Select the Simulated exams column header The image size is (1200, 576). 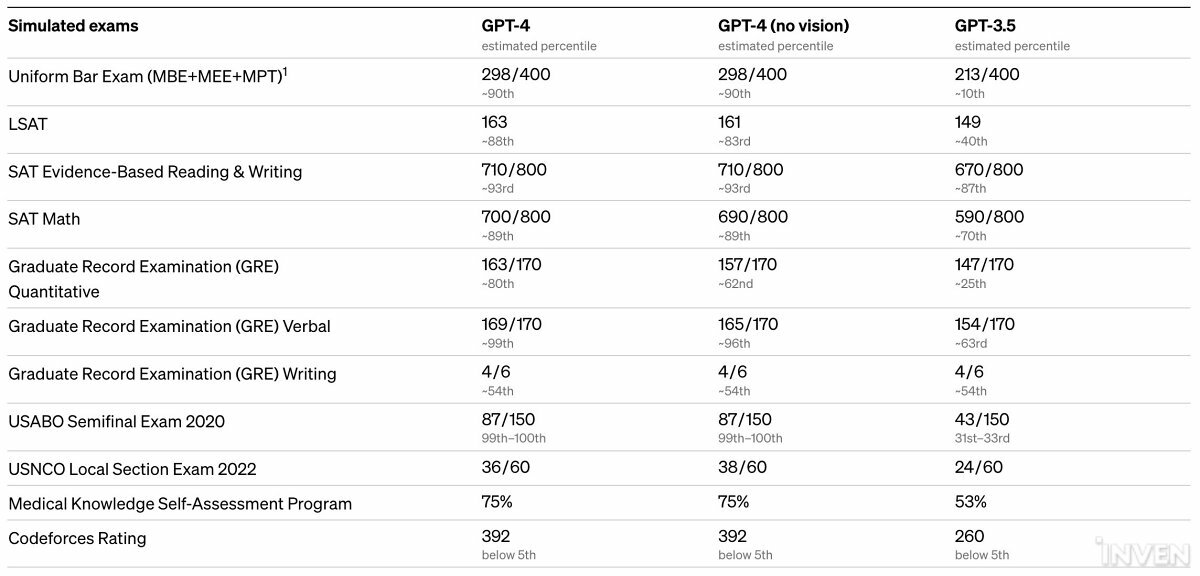pos(73,26)
